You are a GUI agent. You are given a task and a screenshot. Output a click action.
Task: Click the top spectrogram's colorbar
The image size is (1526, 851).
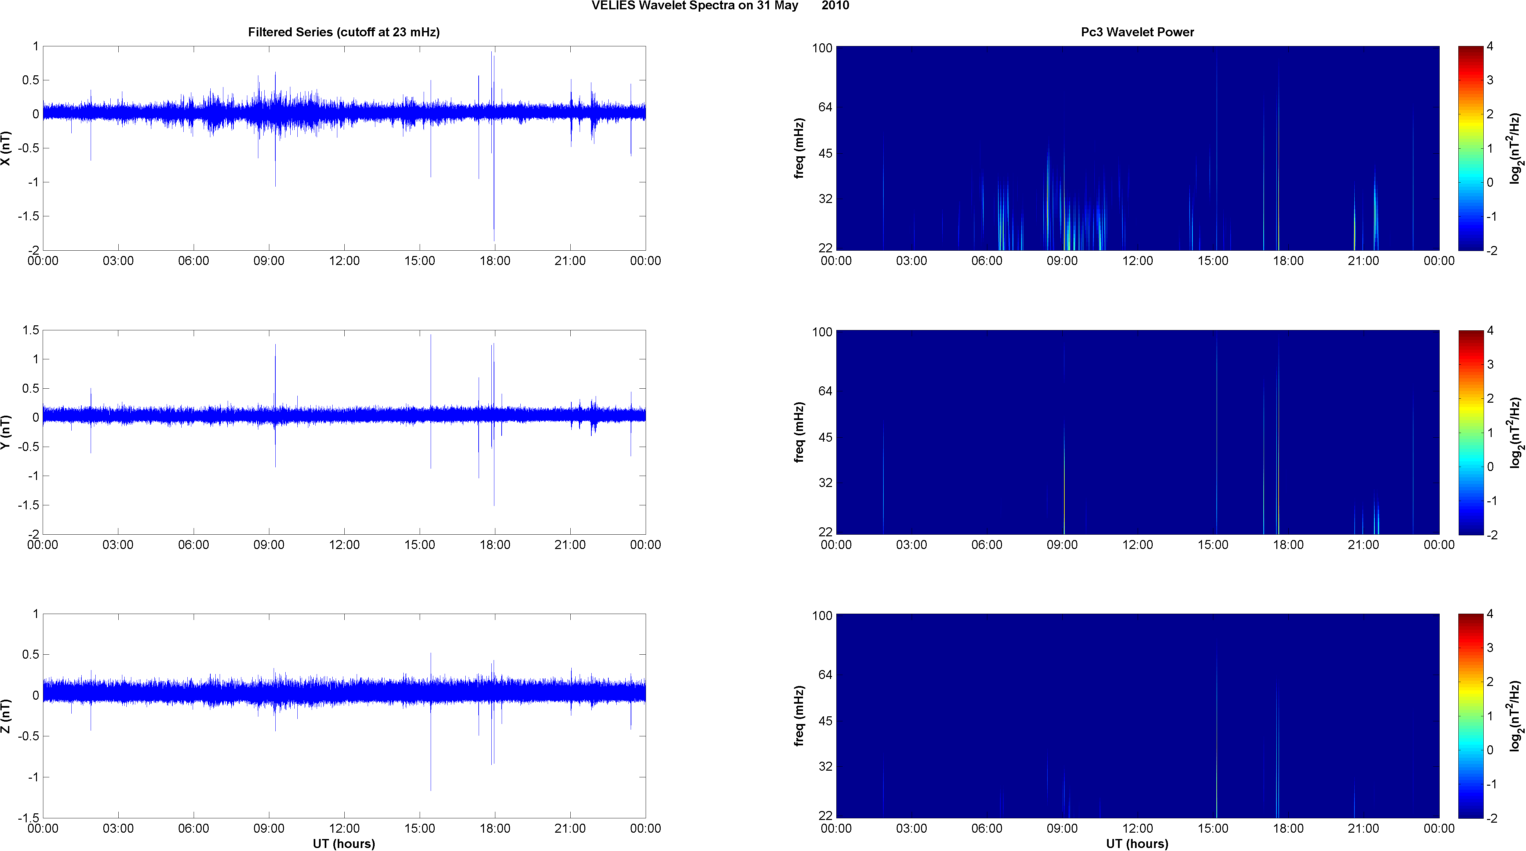pyautogui.click(x=1470, y=148)
